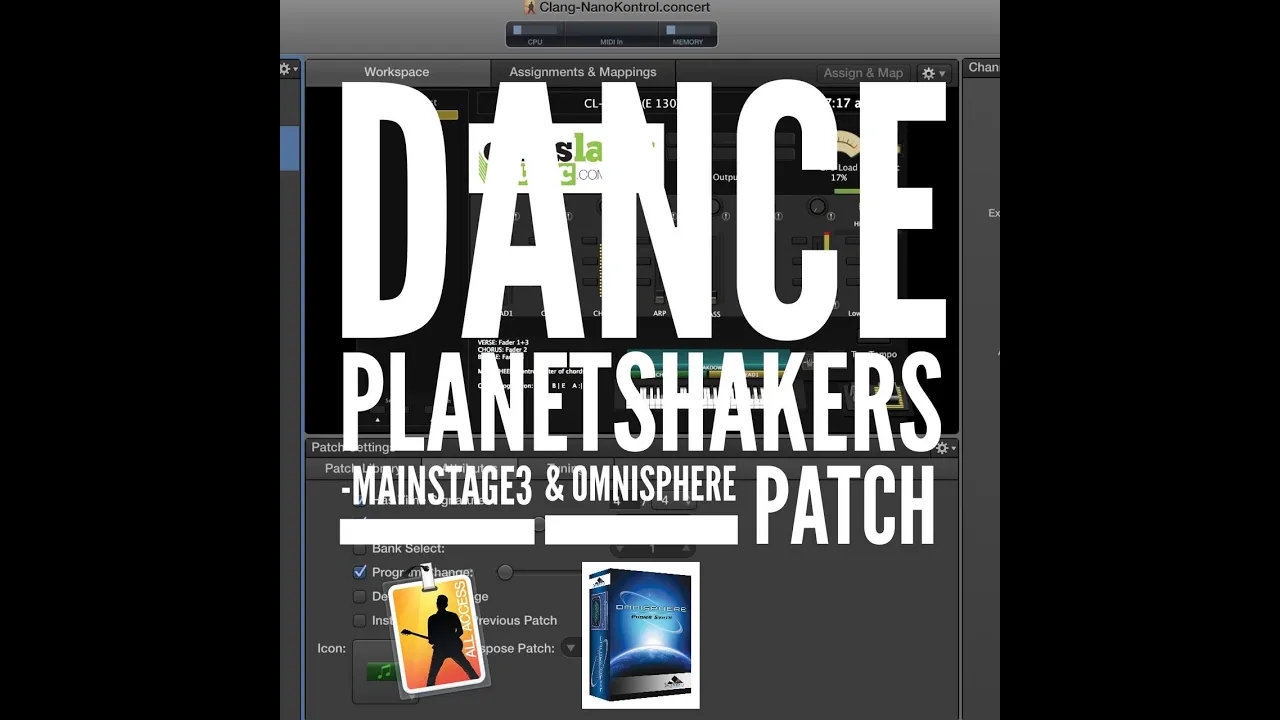This screenshot has width=1280, height=720.
Task: Toggle the Previous Patch silence checkbox
Action: point(360,620)
